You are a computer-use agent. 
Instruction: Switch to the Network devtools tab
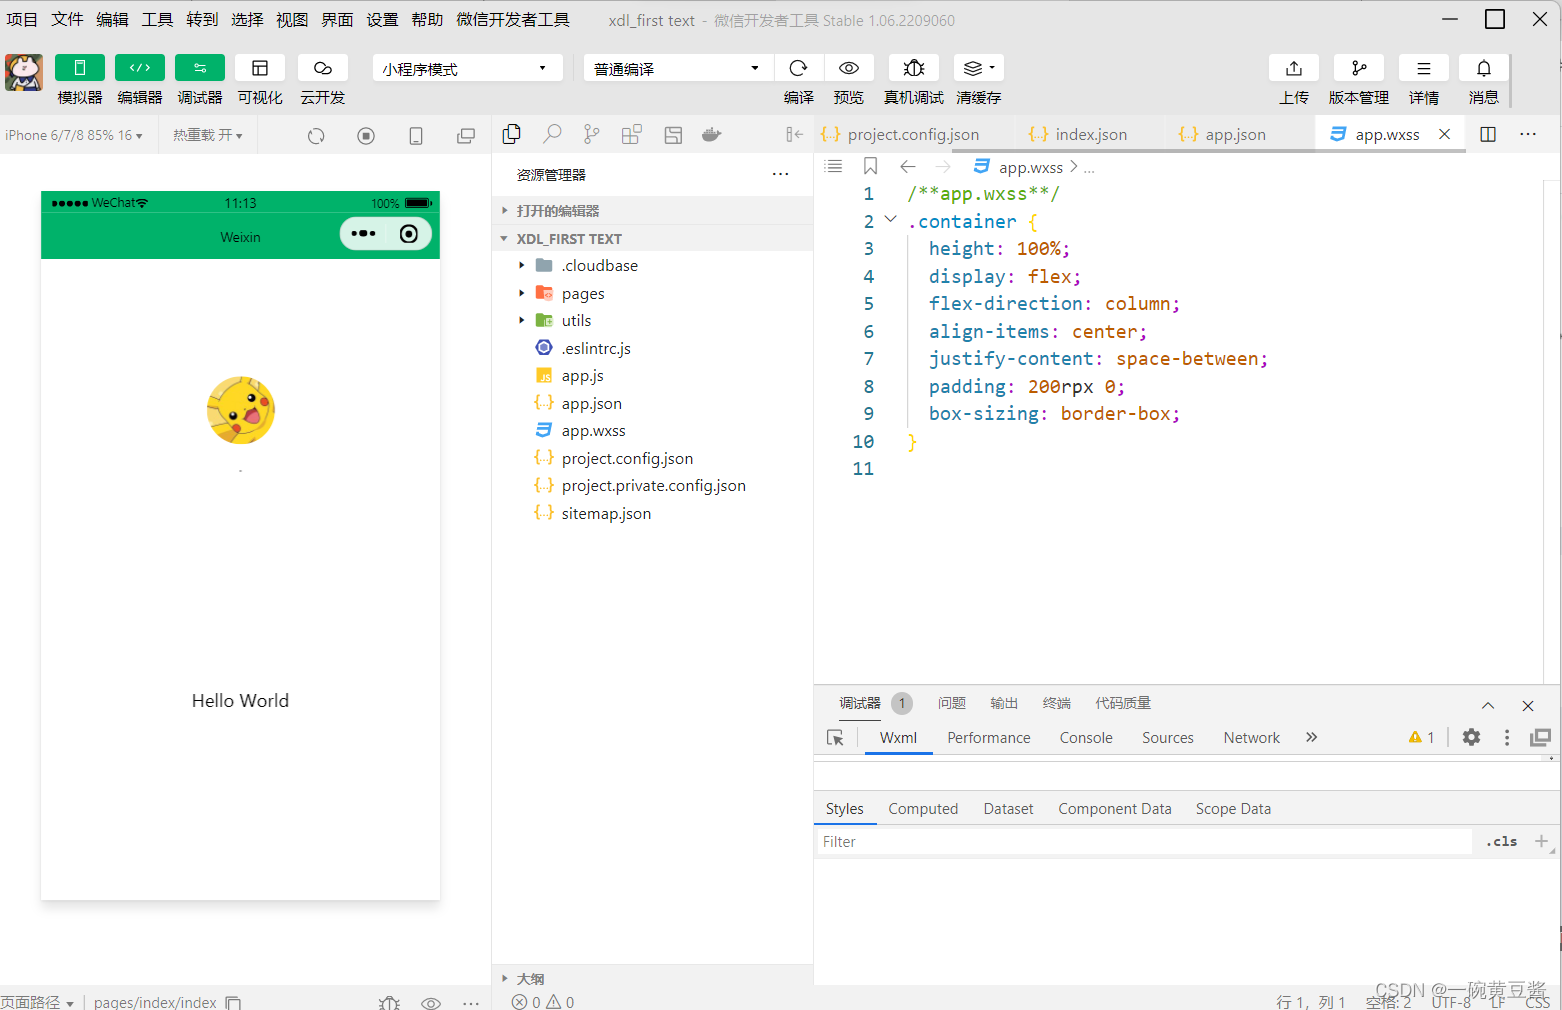(x=1251, y=738)
